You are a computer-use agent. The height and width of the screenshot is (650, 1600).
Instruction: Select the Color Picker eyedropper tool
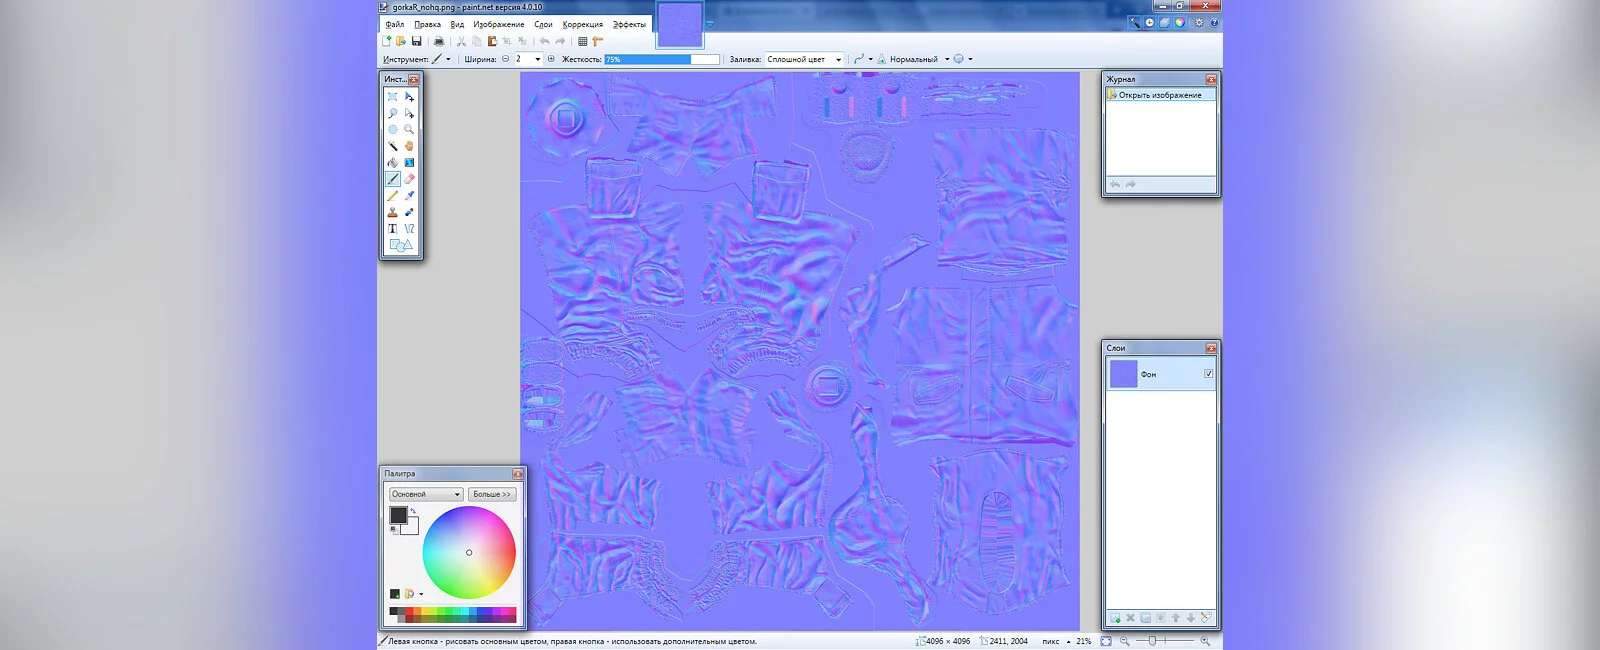(409, 196)
